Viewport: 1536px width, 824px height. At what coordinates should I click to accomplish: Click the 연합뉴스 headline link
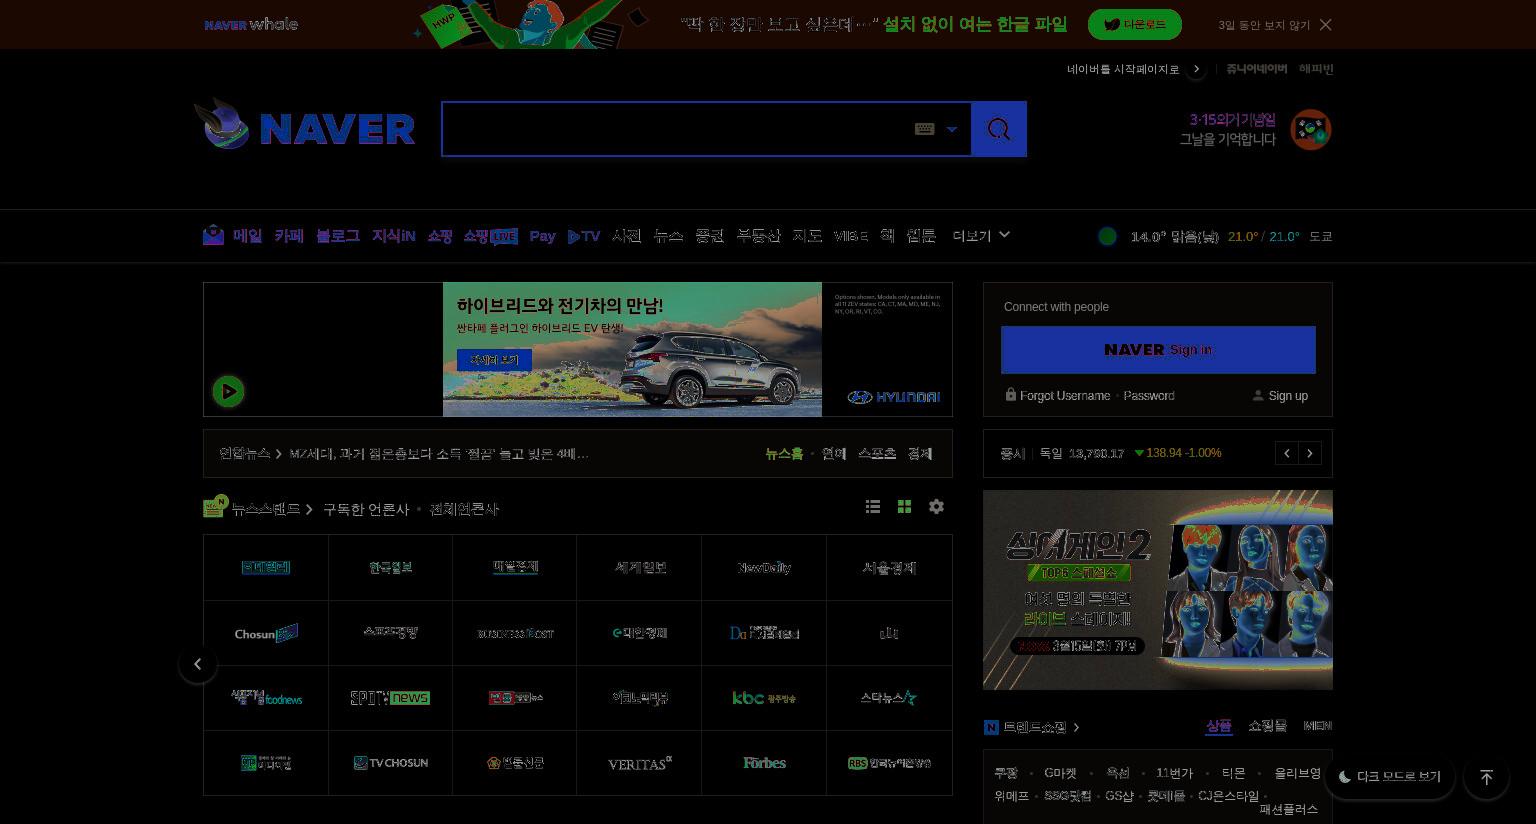point(439,454)
